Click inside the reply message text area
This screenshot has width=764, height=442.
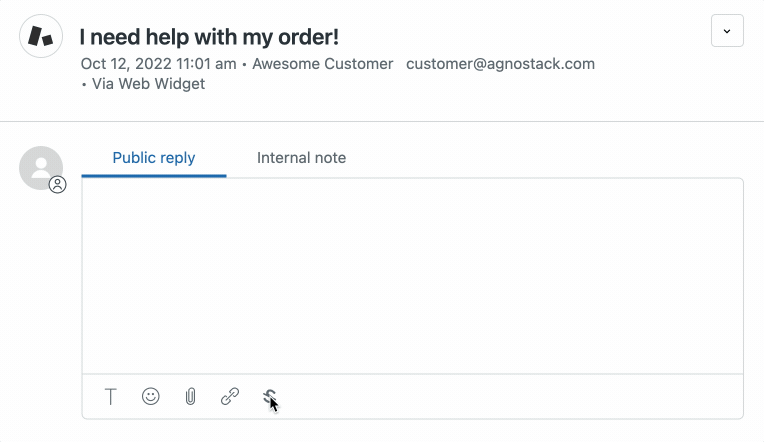click(x=413, y=276)
